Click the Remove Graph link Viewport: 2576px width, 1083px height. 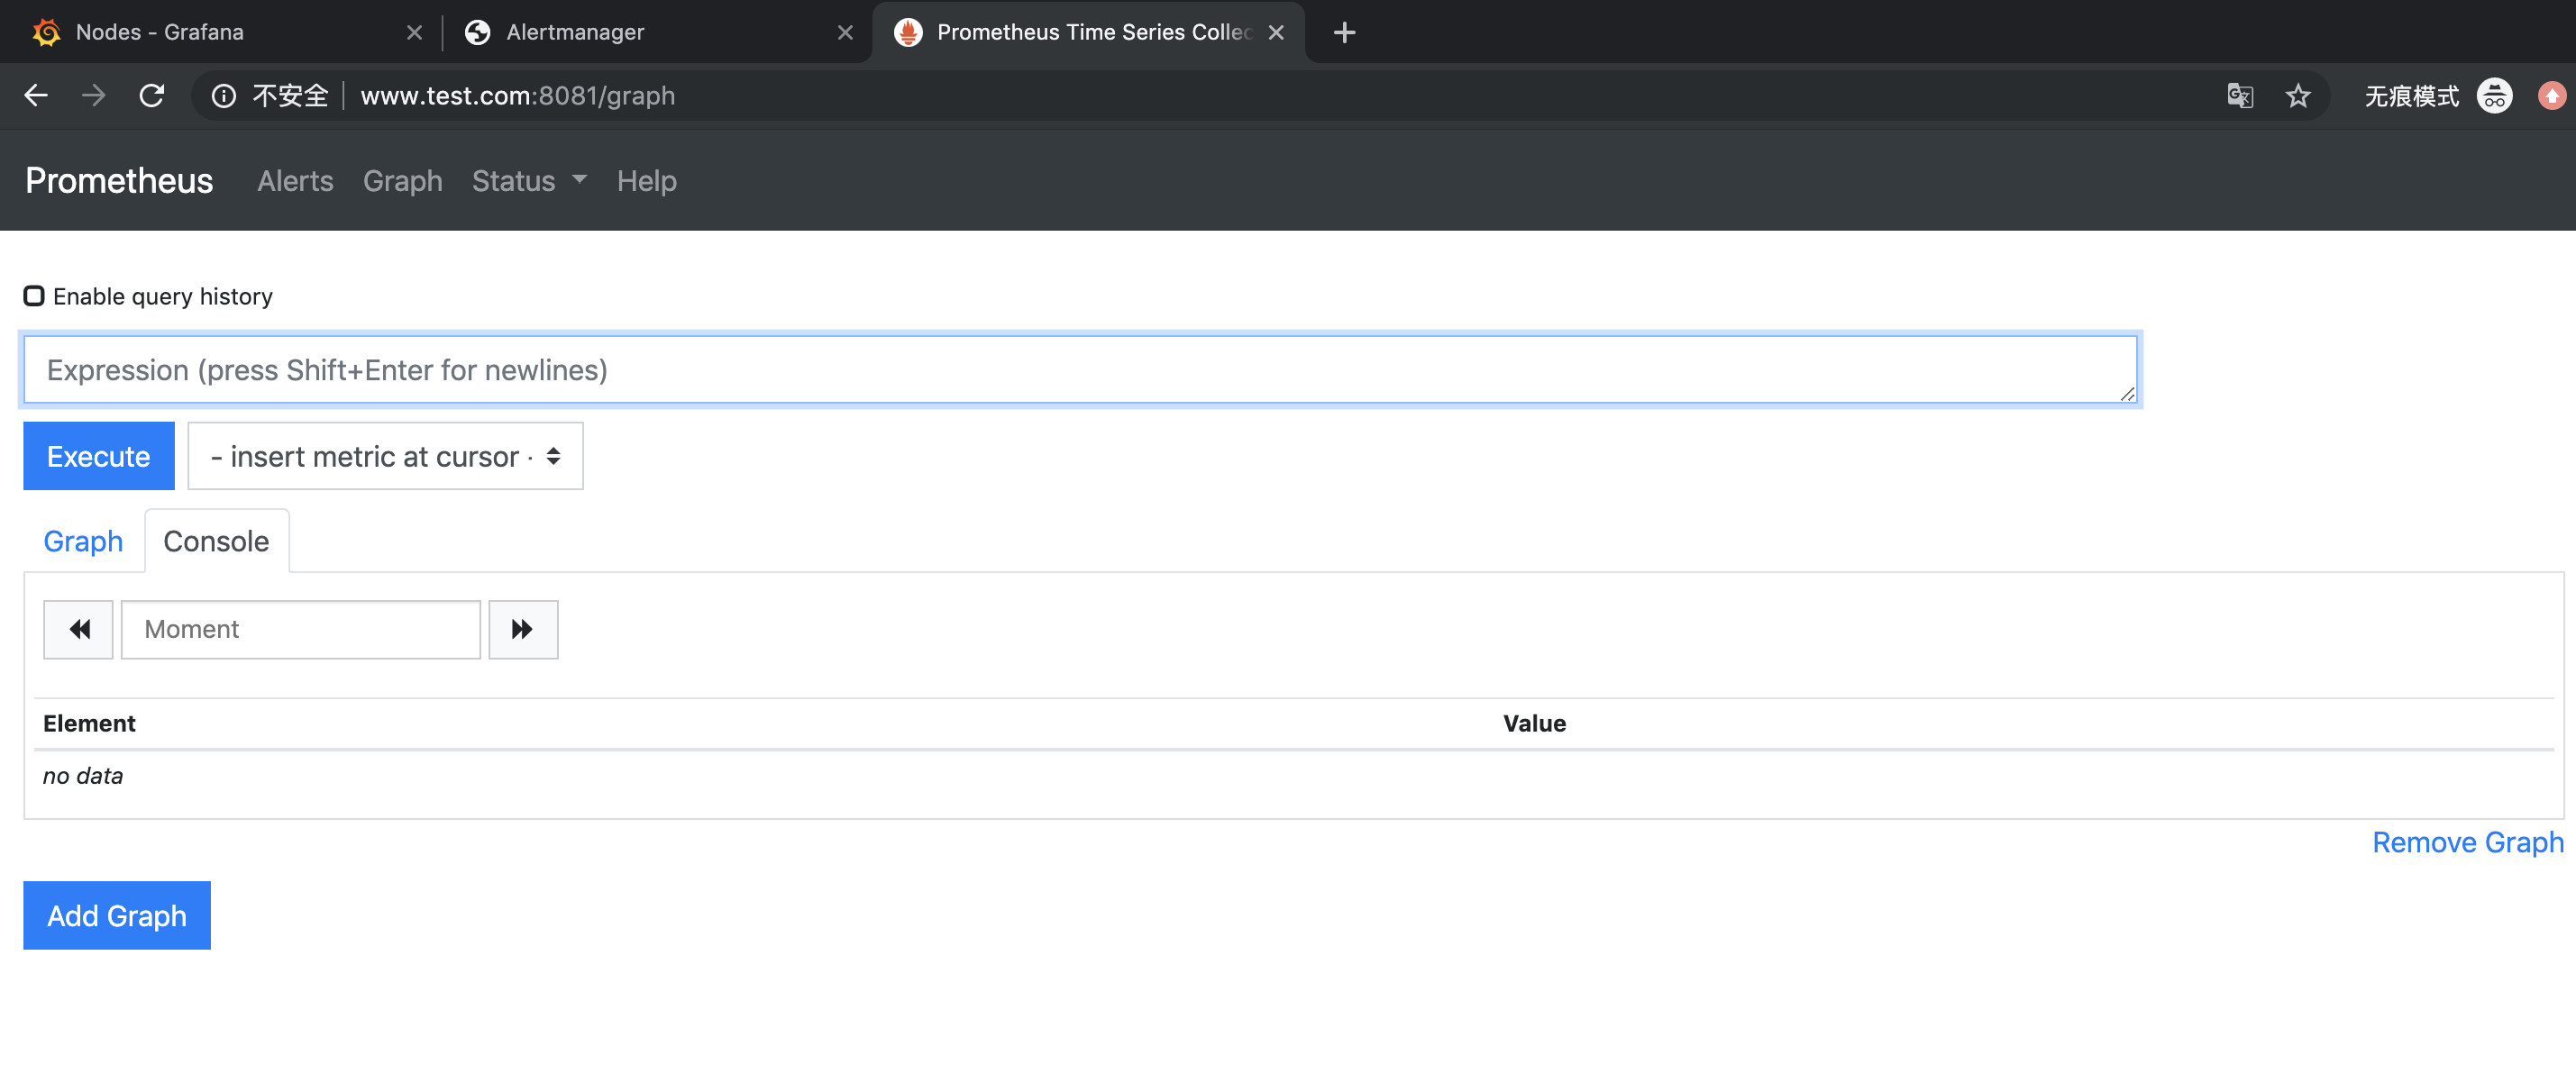pyautogui.click(x=2468, y=842)
